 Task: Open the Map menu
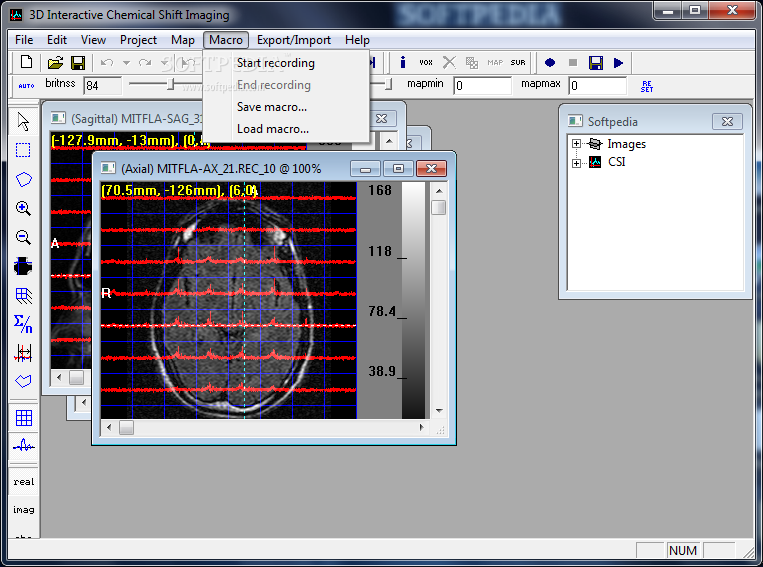182,40
